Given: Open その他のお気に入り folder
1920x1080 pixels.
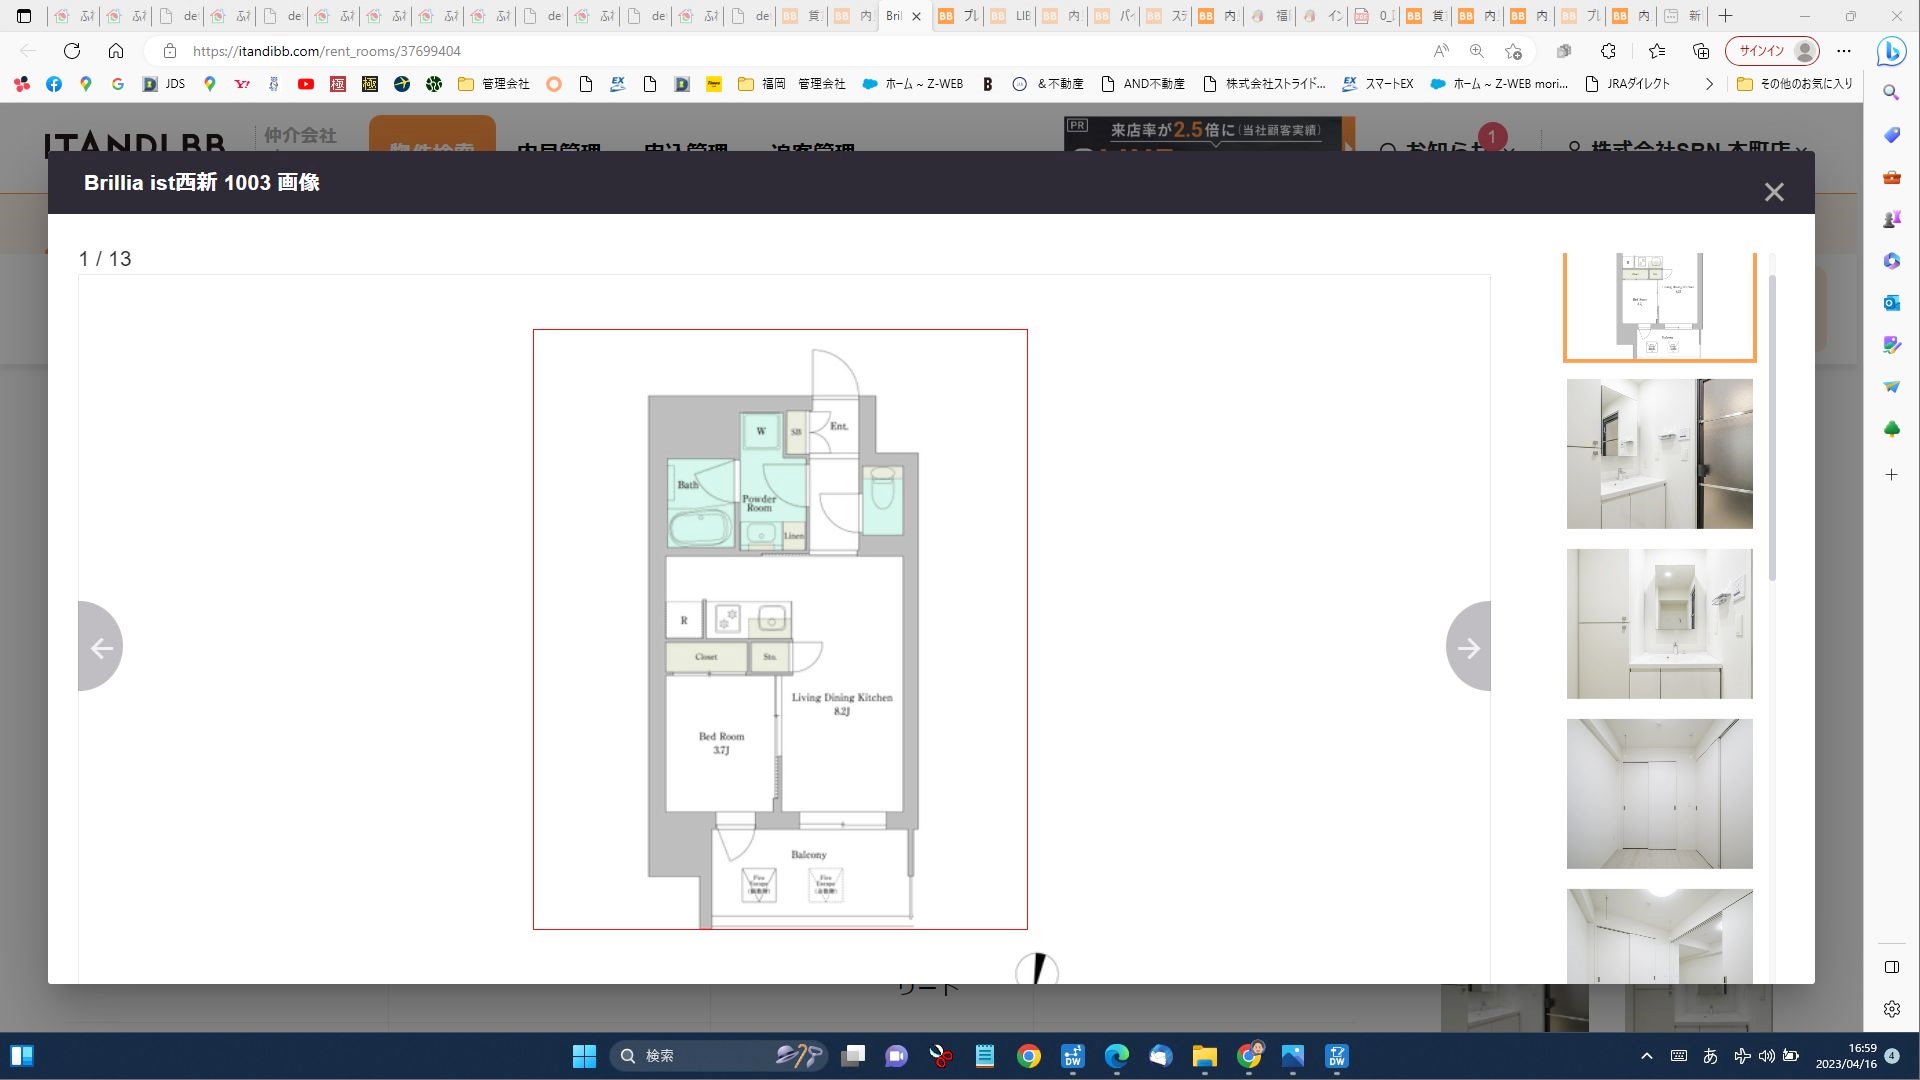Looking at the screenshot, I should click(1795, 84).
